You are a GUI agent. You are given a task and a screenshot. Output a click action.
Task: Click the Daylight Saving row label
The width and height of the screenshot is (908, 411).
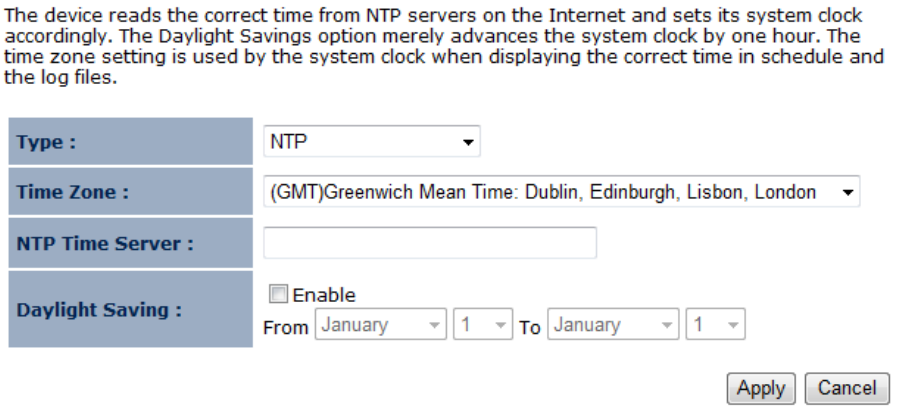(98, 309)
